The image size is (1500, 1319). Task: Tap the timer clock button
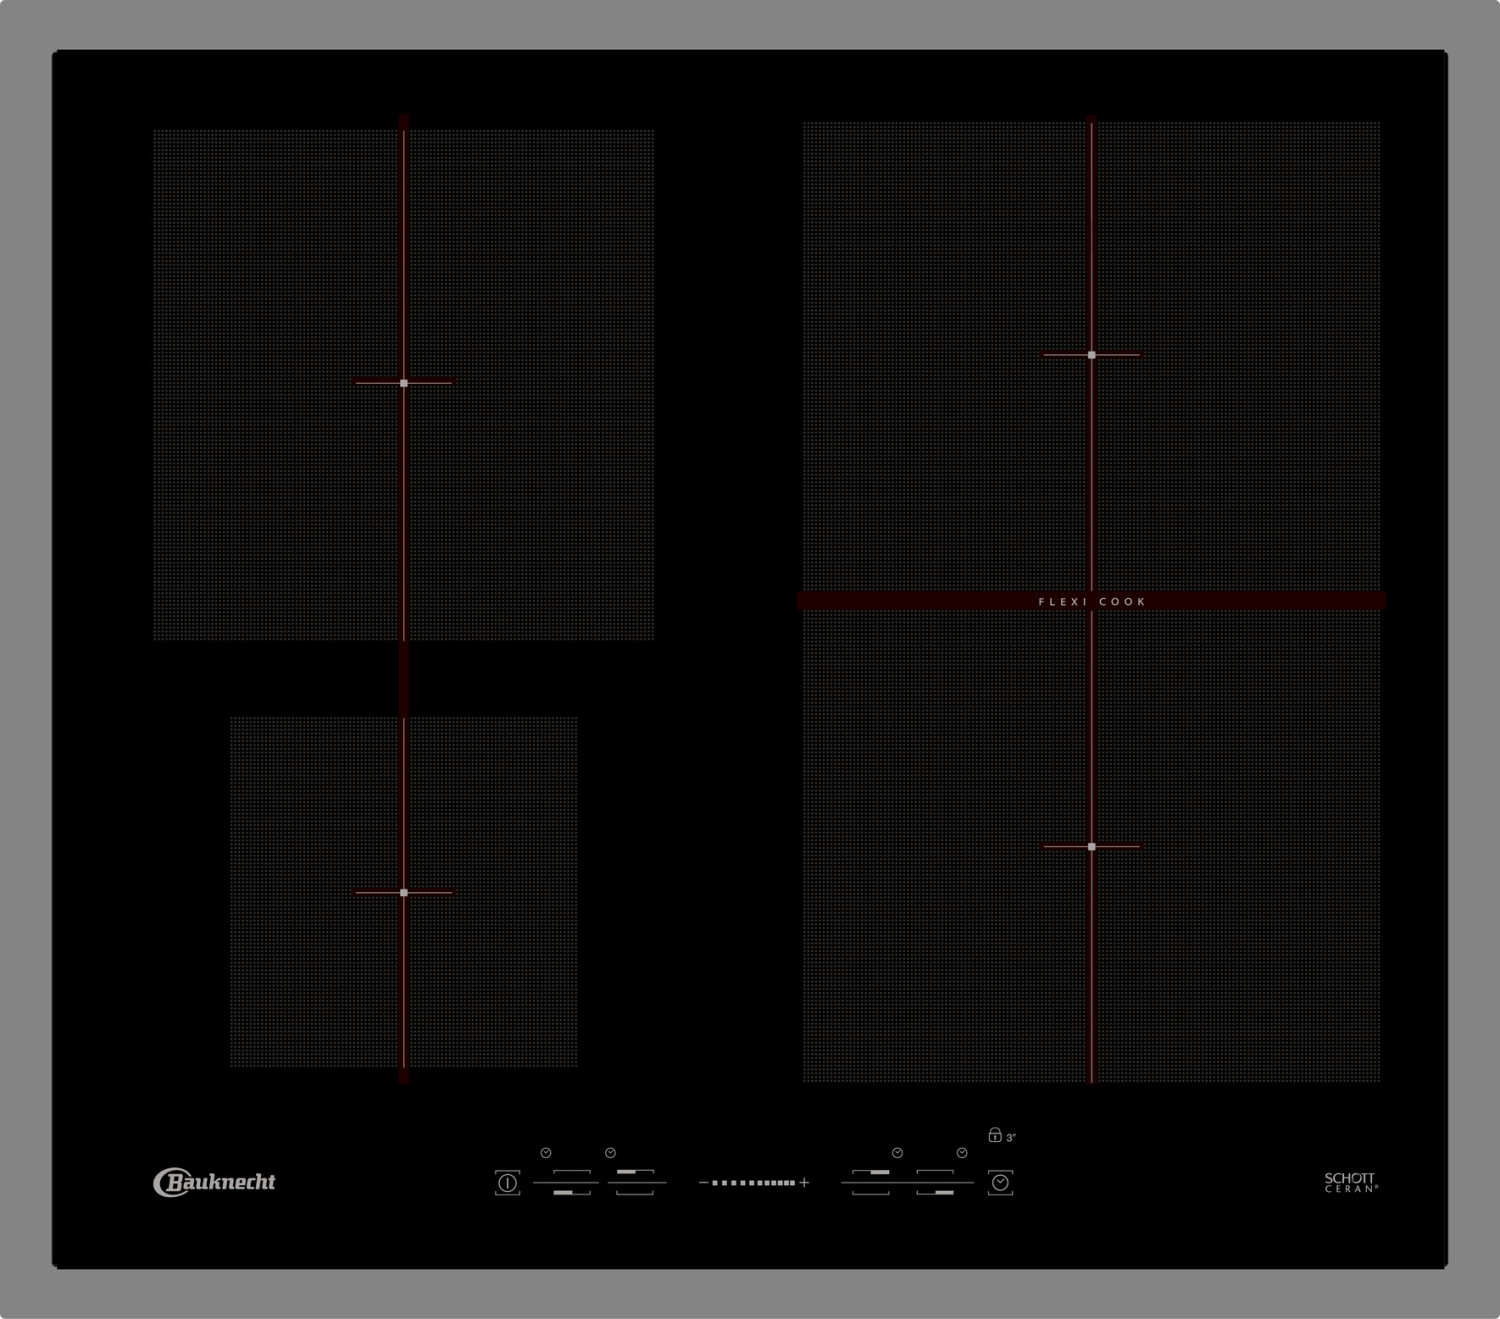point(1000,1183)
